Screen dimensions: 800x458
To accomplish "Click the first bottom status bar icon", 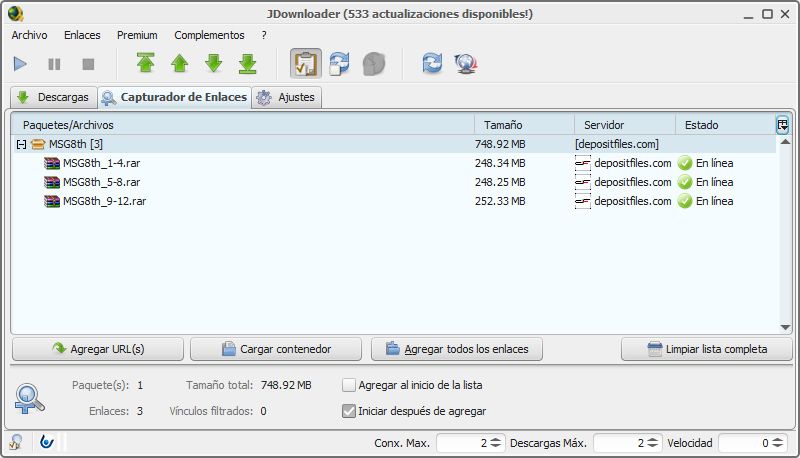I will click(16, 442).
